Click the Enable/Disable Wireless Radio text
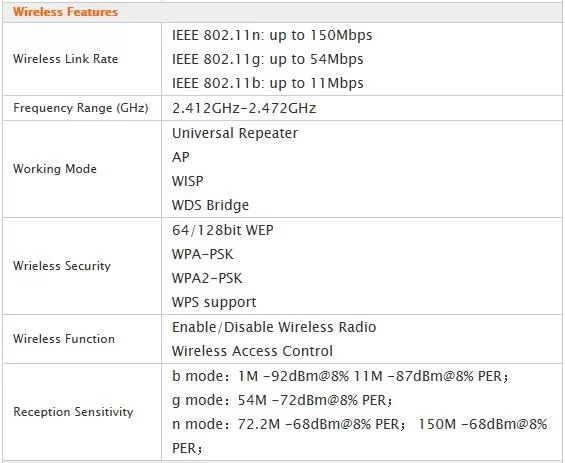Image resolution: width=565 pixels, height=463 pixels. pos(274,327)
